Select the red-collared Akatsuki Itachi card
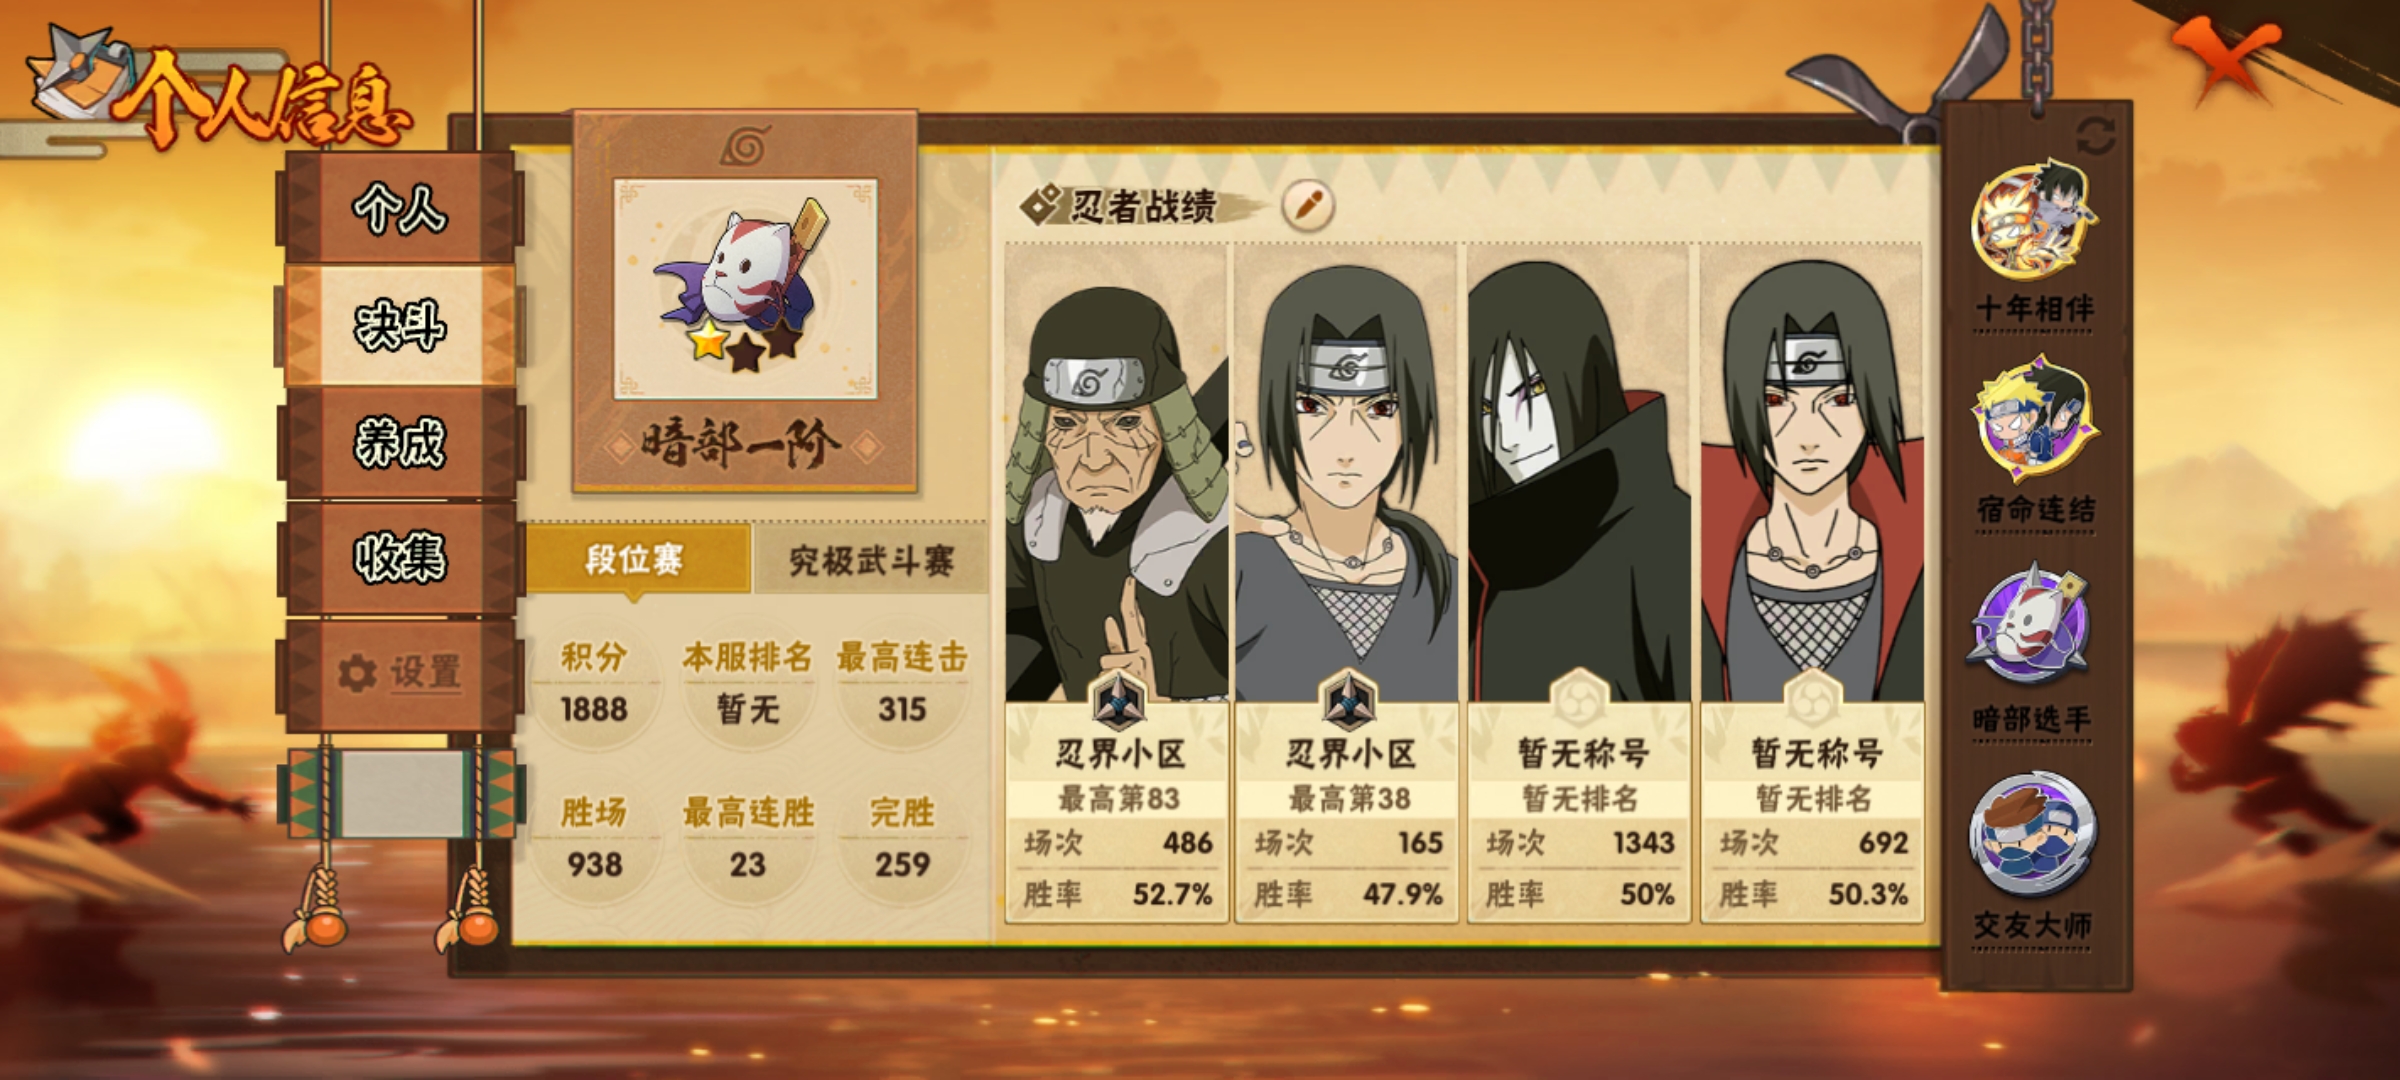This screenshot has height=1080, width=2400. 1811,582
